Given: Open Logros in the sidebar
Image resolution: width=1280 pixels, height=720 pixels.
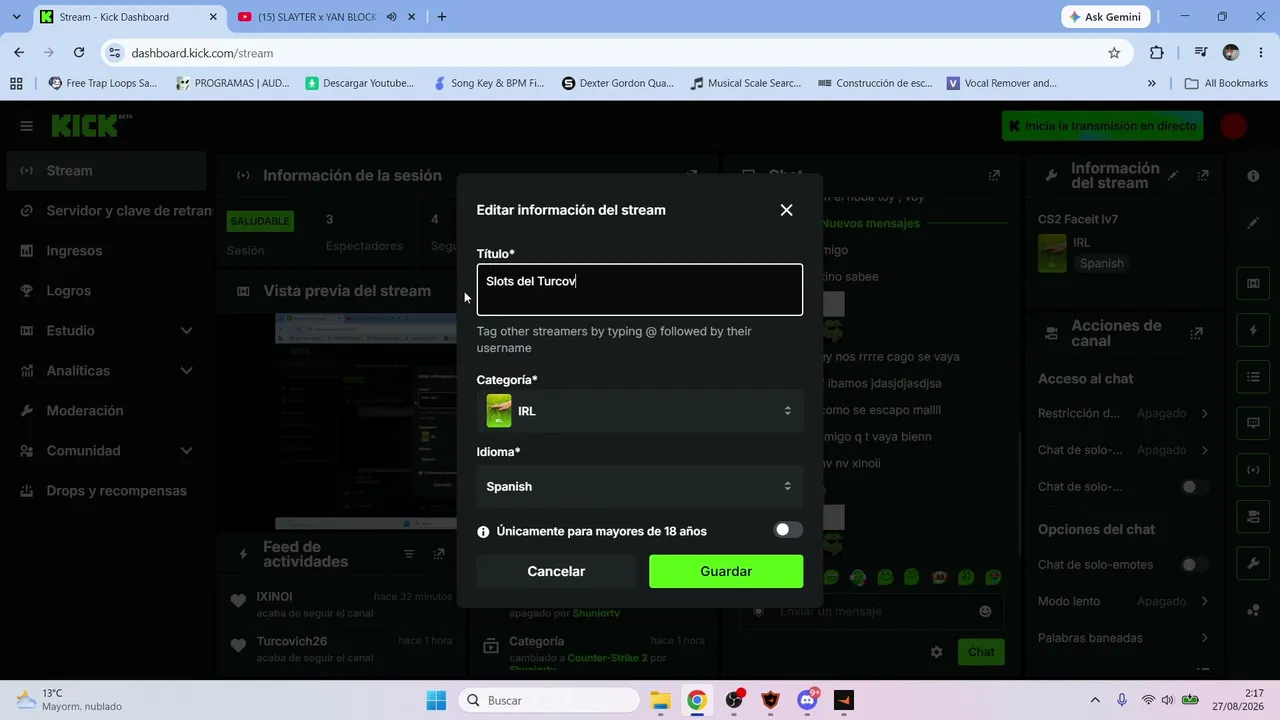Looking at the screenshot, I should pos(106,291).
